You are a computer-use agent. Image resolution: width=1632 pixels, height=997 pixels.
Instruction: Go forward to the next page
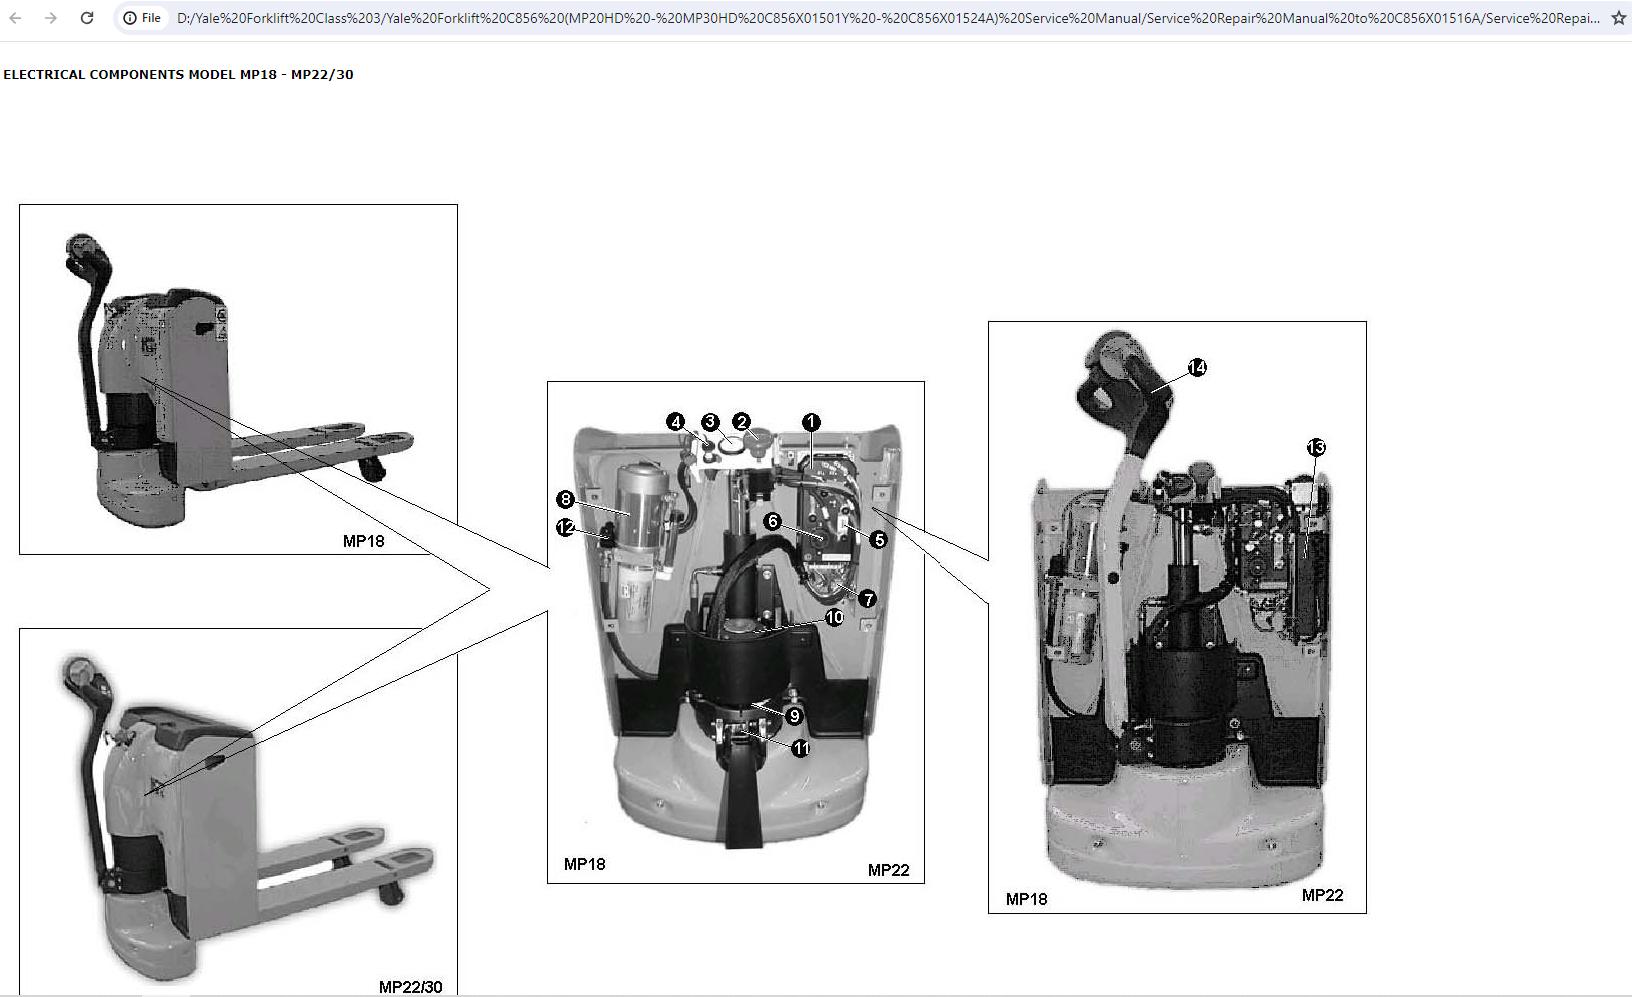click(51, 18)
